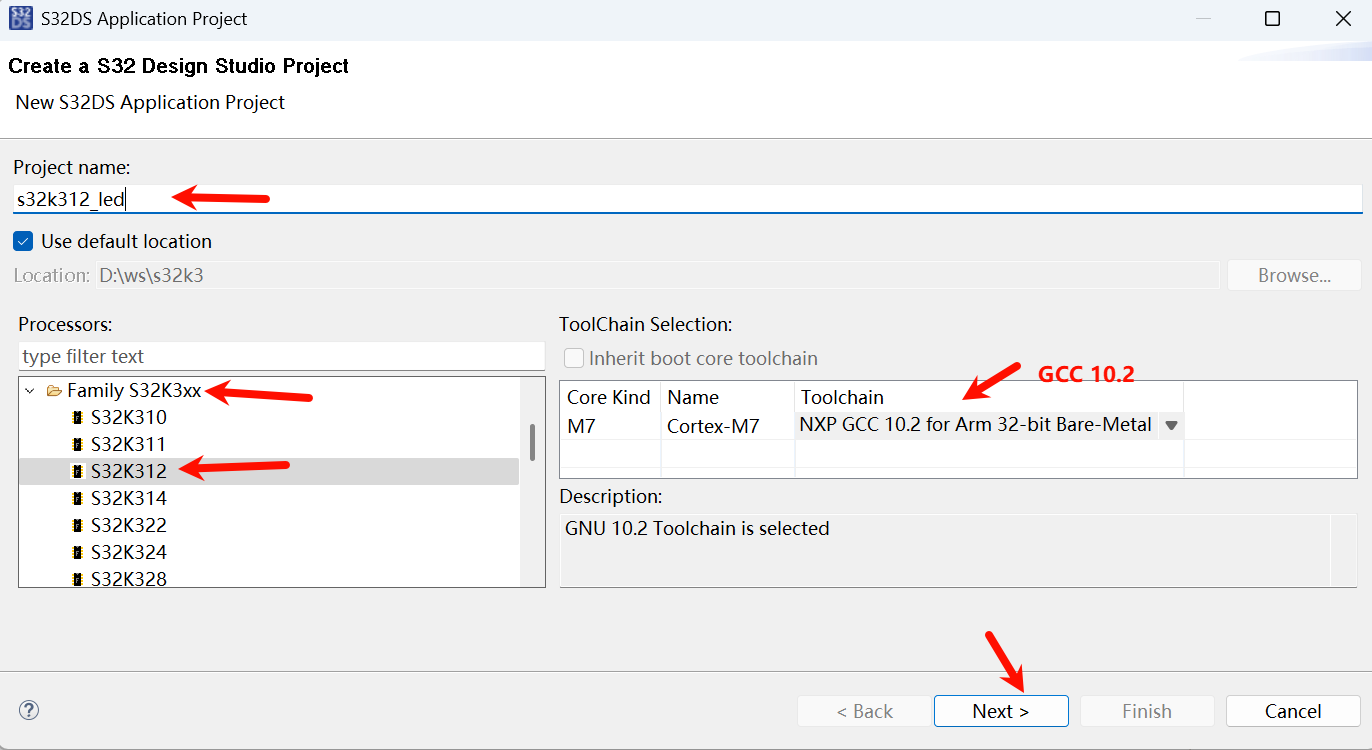Open the Toolchain dropdown arrow

(x=1171, y=425)
